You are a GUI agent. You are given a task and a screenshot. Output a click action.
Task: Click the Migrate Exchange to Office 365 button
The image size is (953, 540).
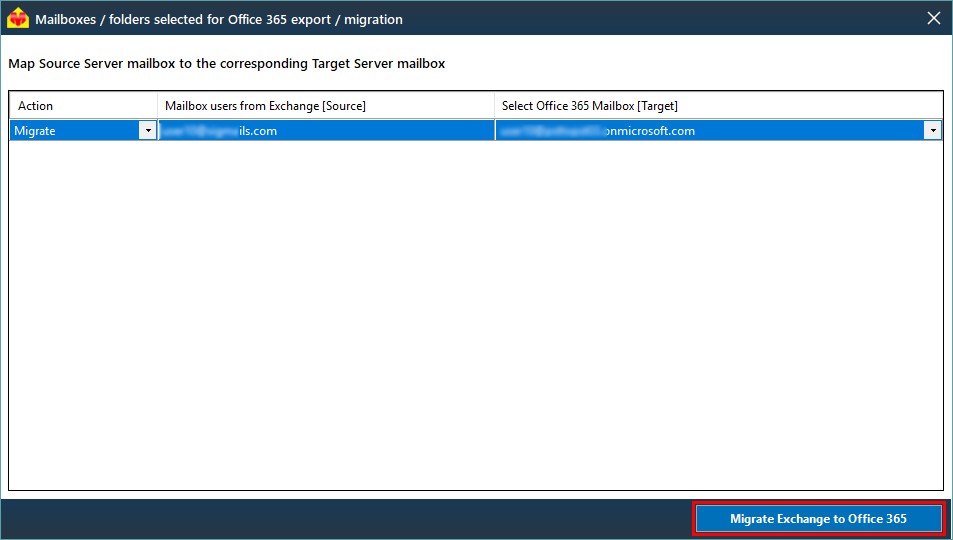(x=818, y=519)
